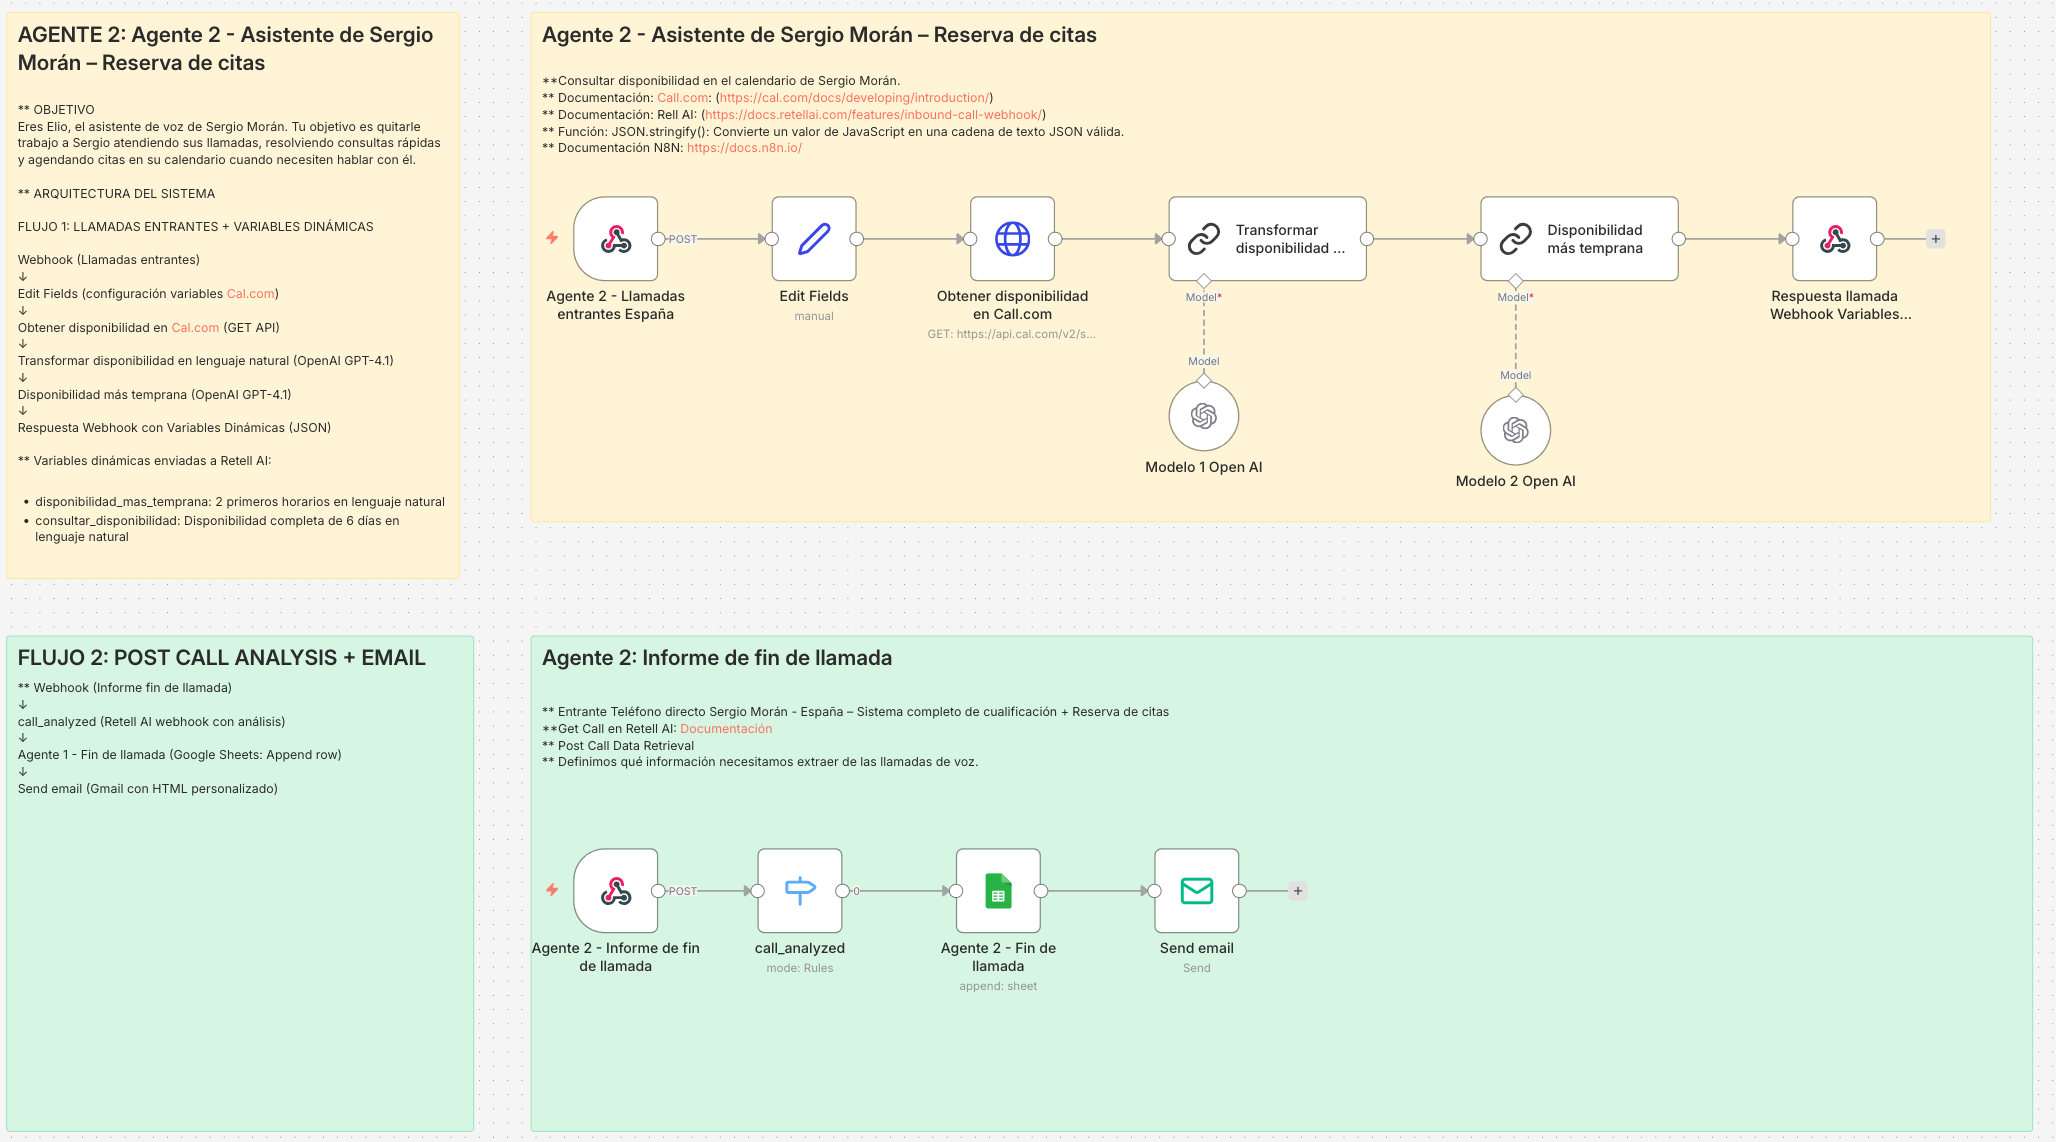2056x1142 pixels.
Task: Open the cal.com docs introduction link
Action: click(x=854, y=98)
